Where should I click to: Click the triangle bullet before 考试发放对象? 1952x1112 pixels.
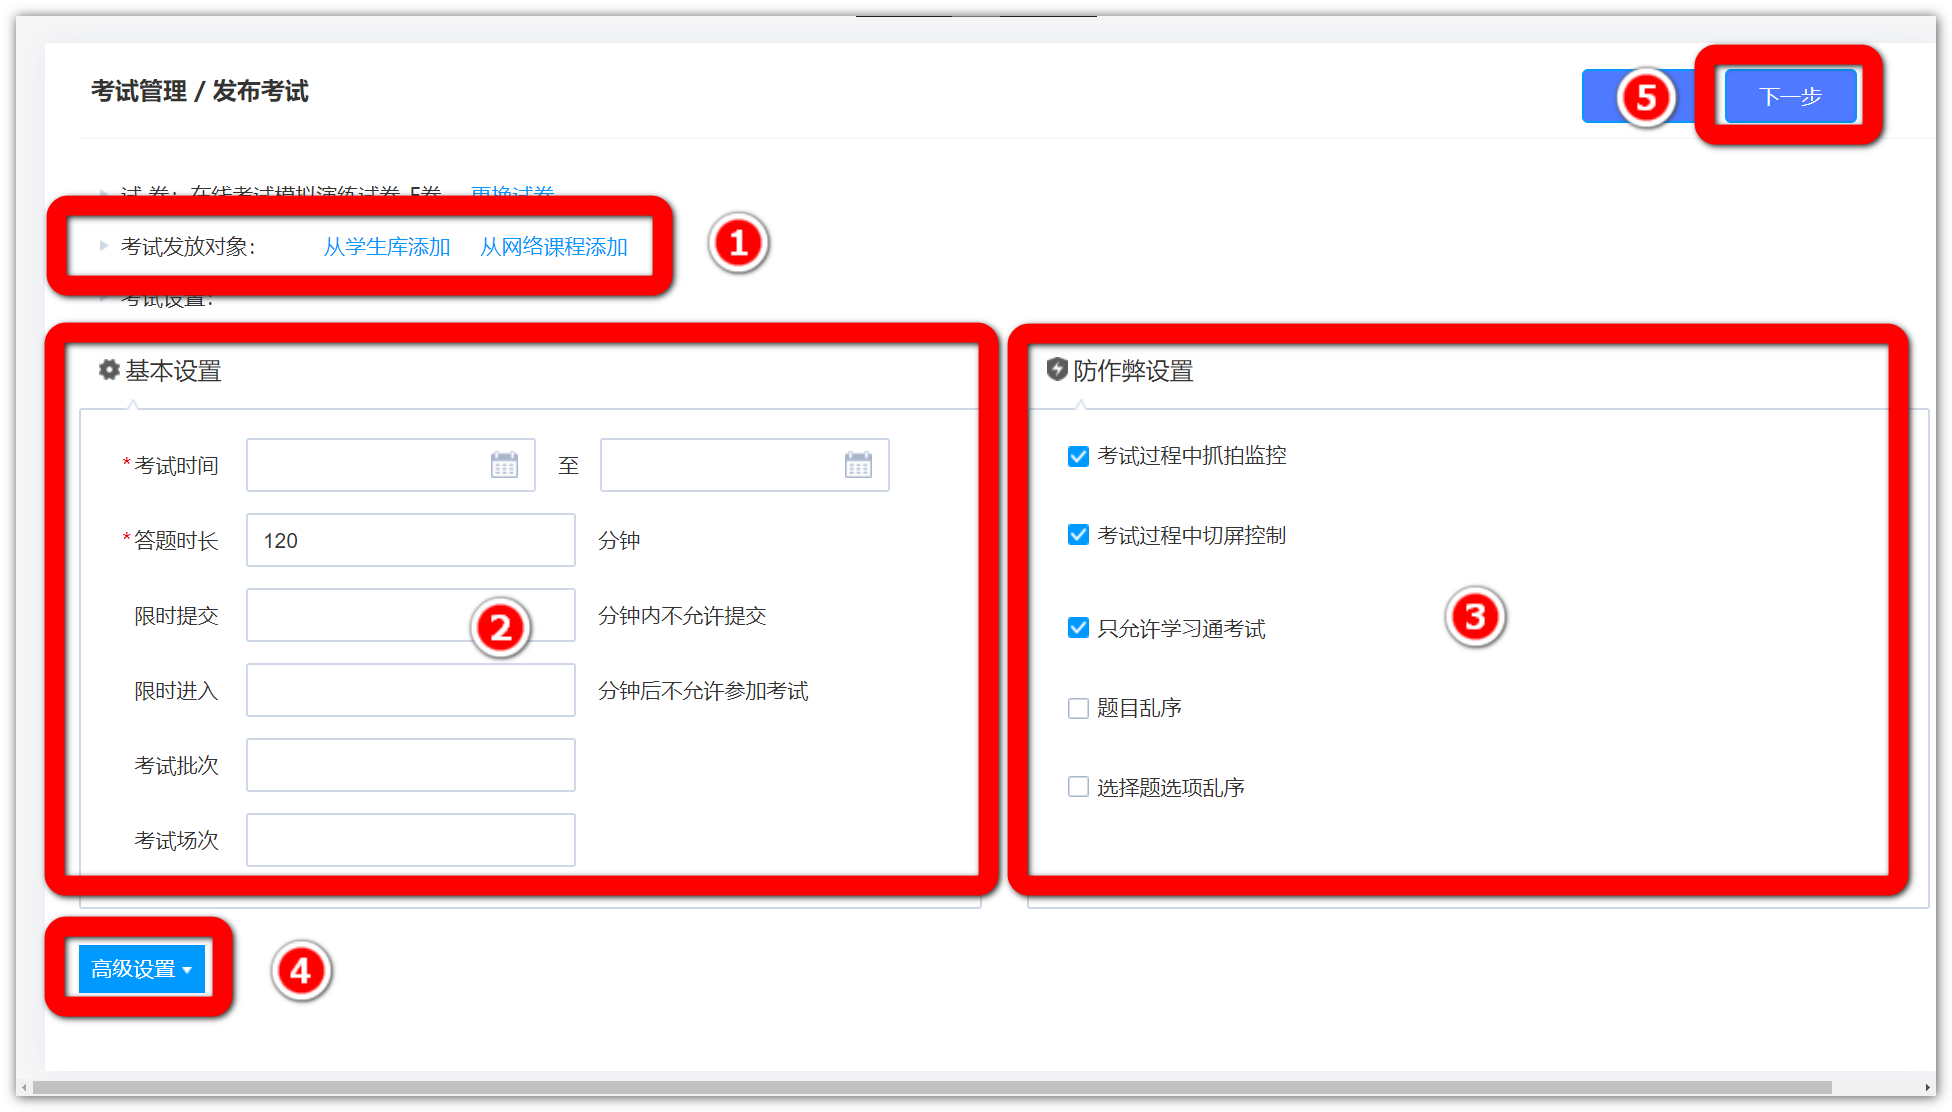pos(103,246)
